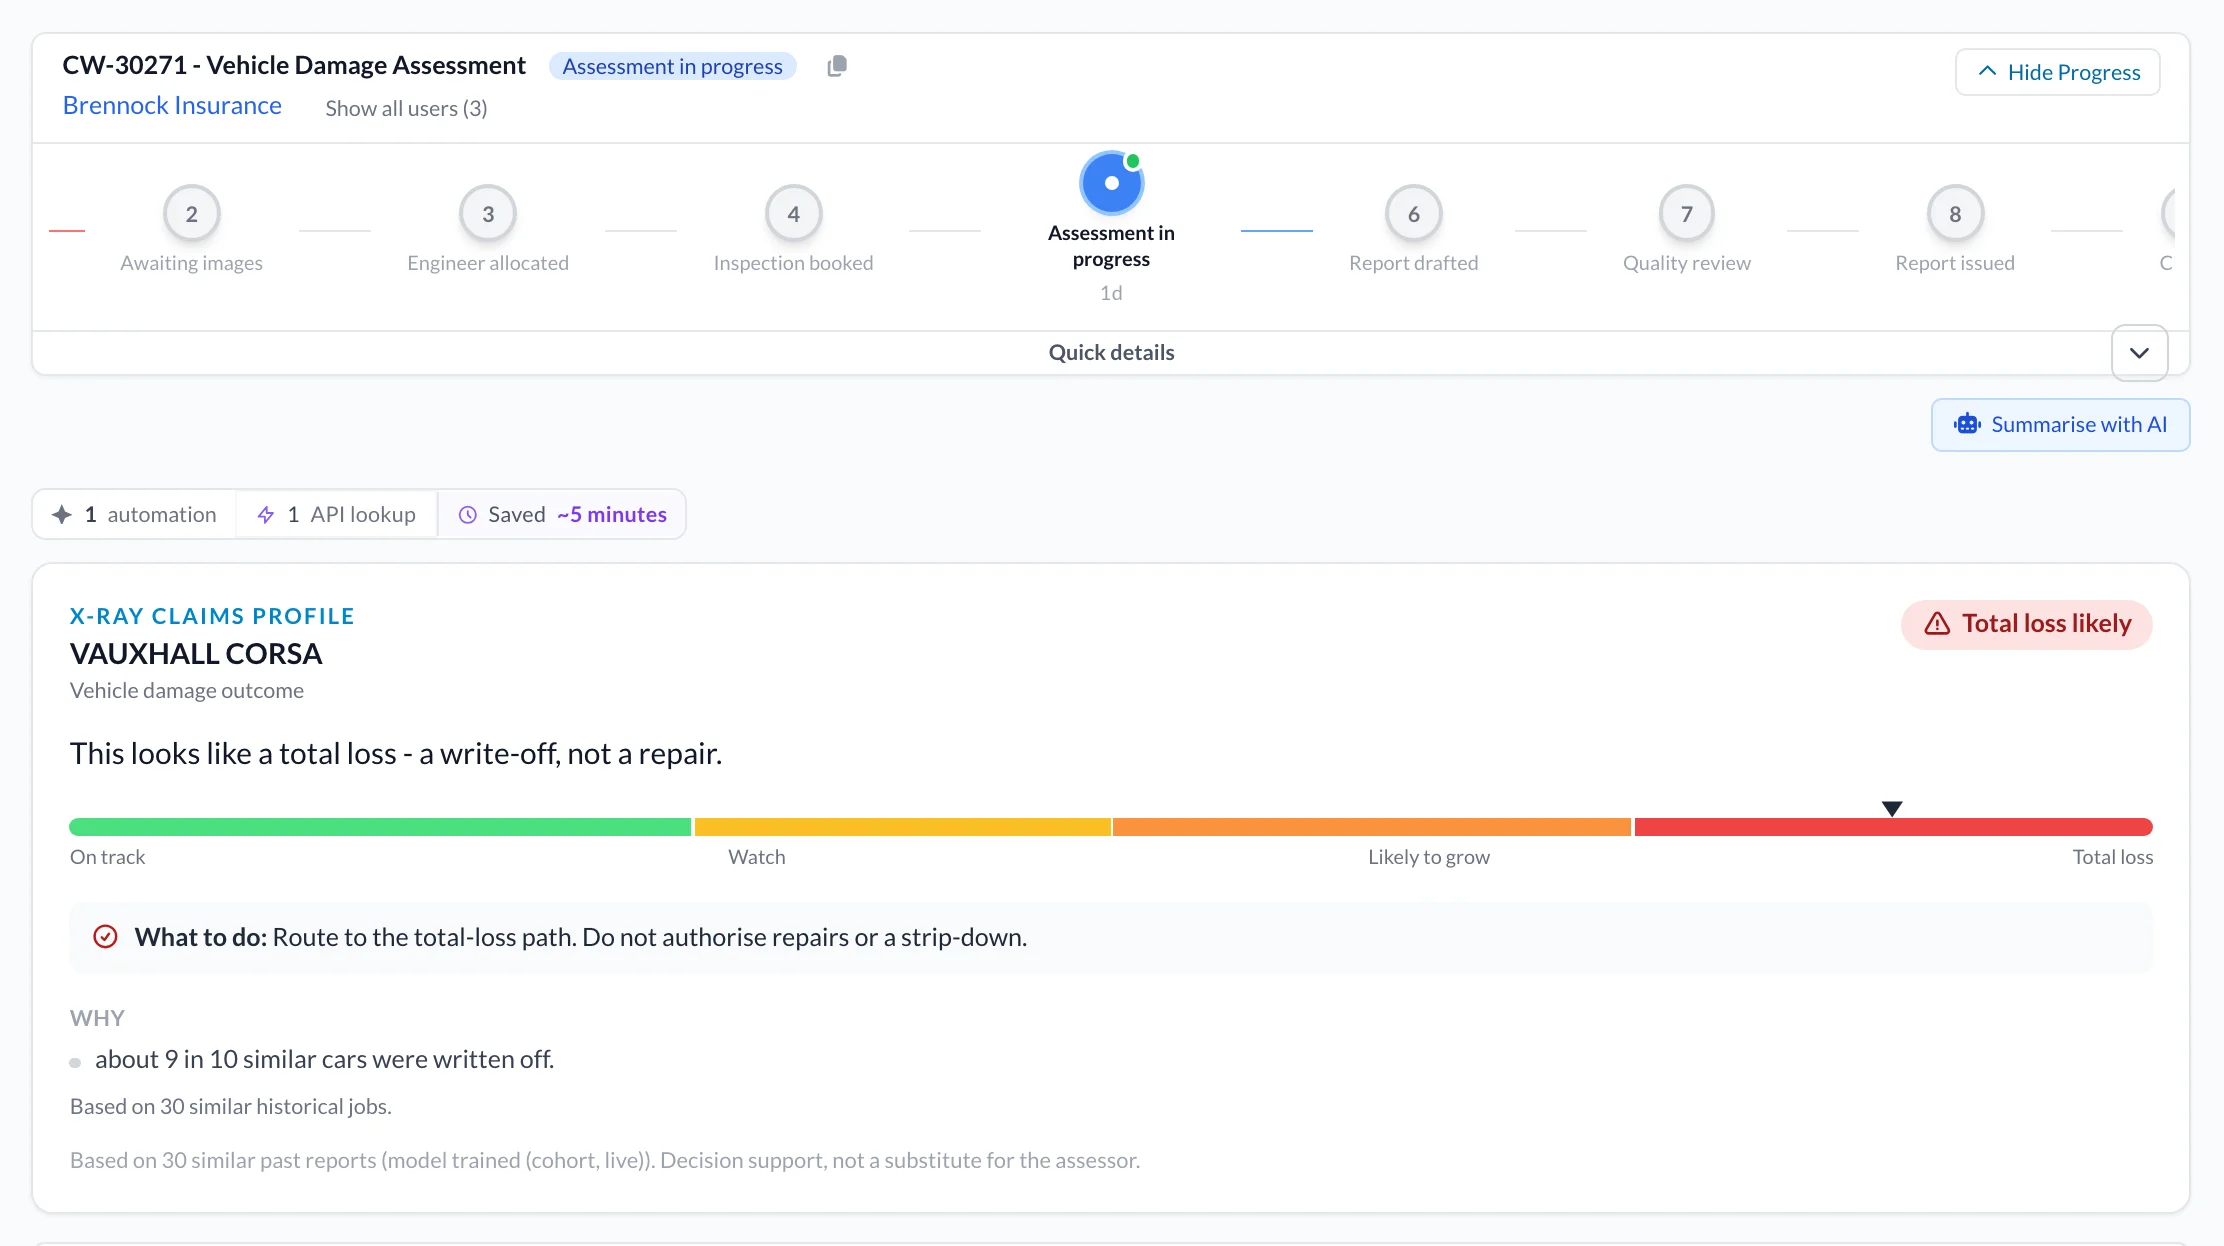Click the orange Likely to grow segment
2224x1246 pixels.
point(1372,827)
